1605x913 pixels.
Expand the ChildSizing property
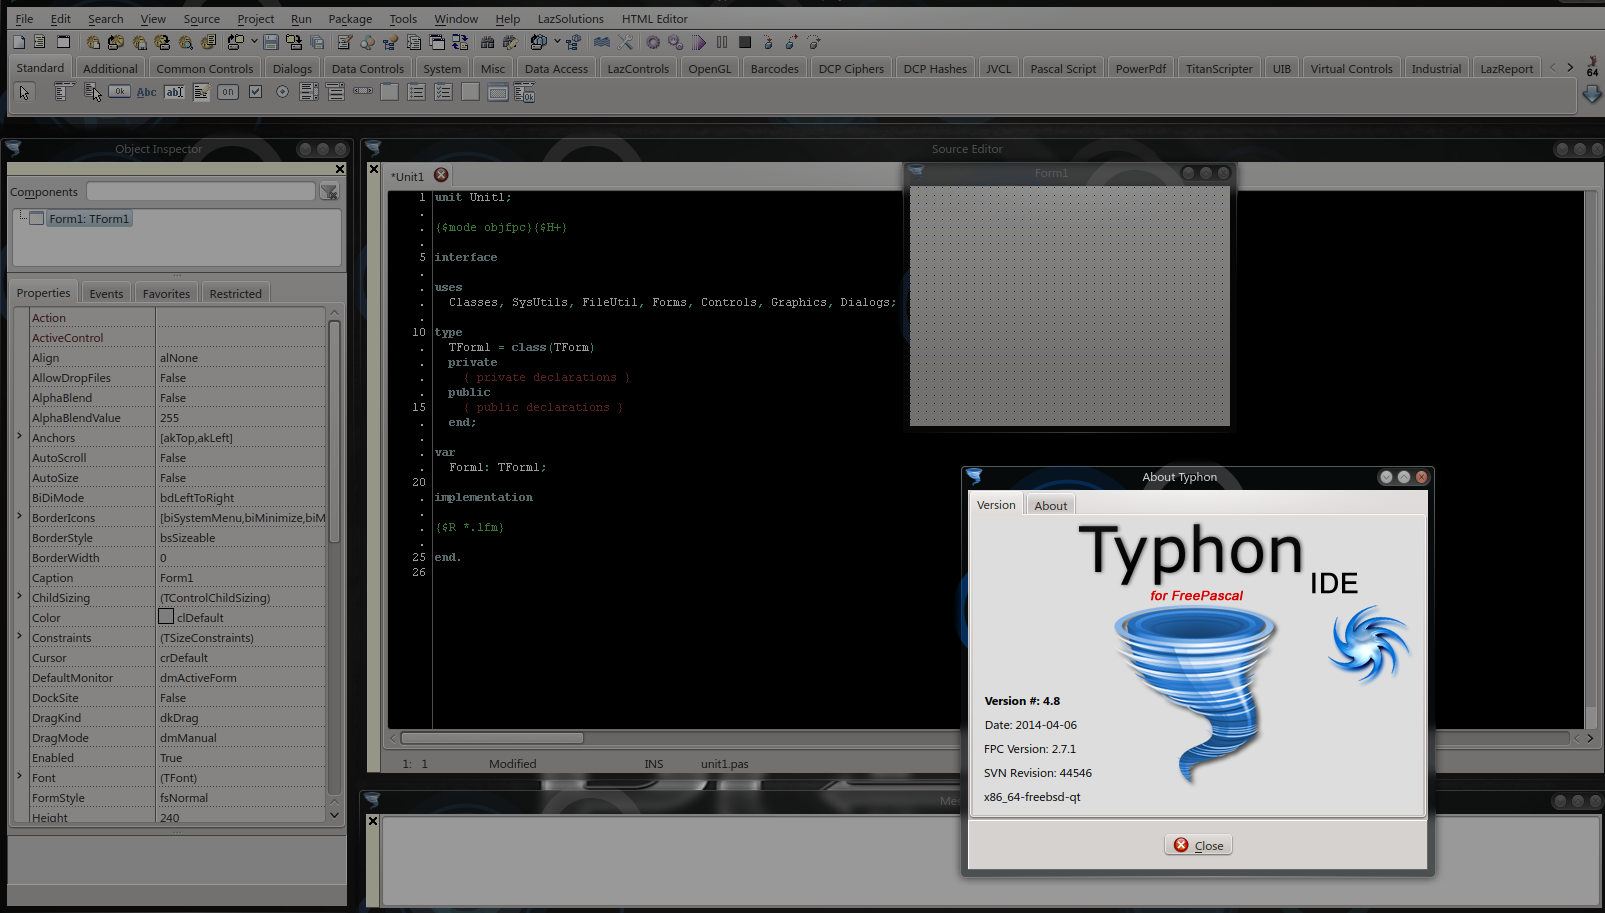[19, 596]
